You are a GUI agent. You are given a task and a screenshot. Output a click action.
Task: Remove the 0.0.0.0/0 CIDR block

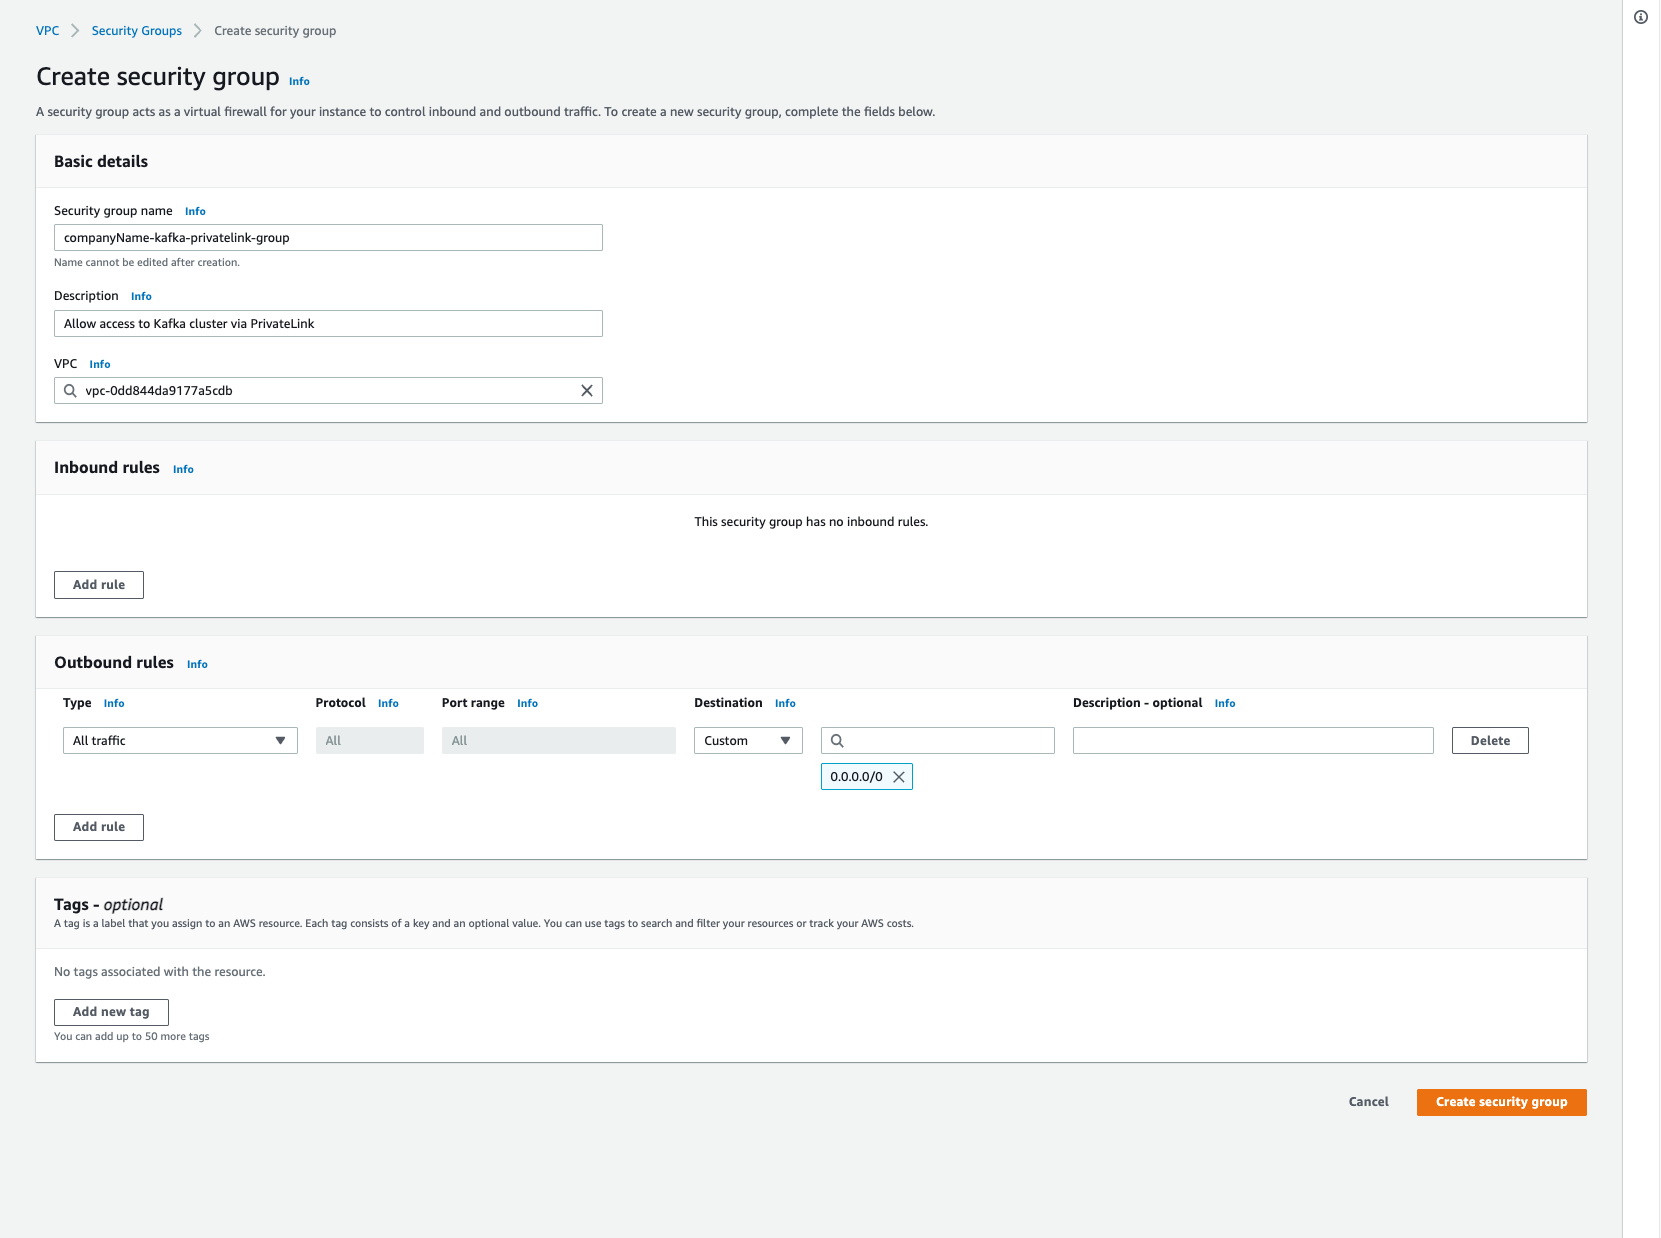coord(898,776)
